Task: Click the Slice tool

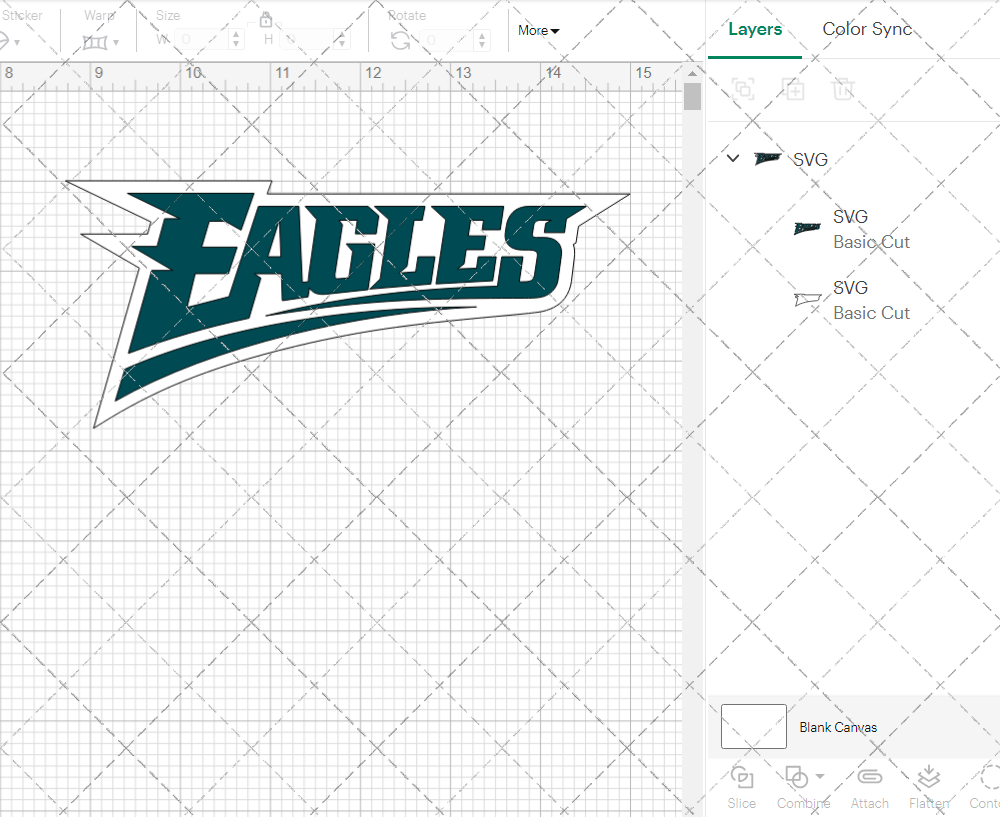Action: [742, 788]
